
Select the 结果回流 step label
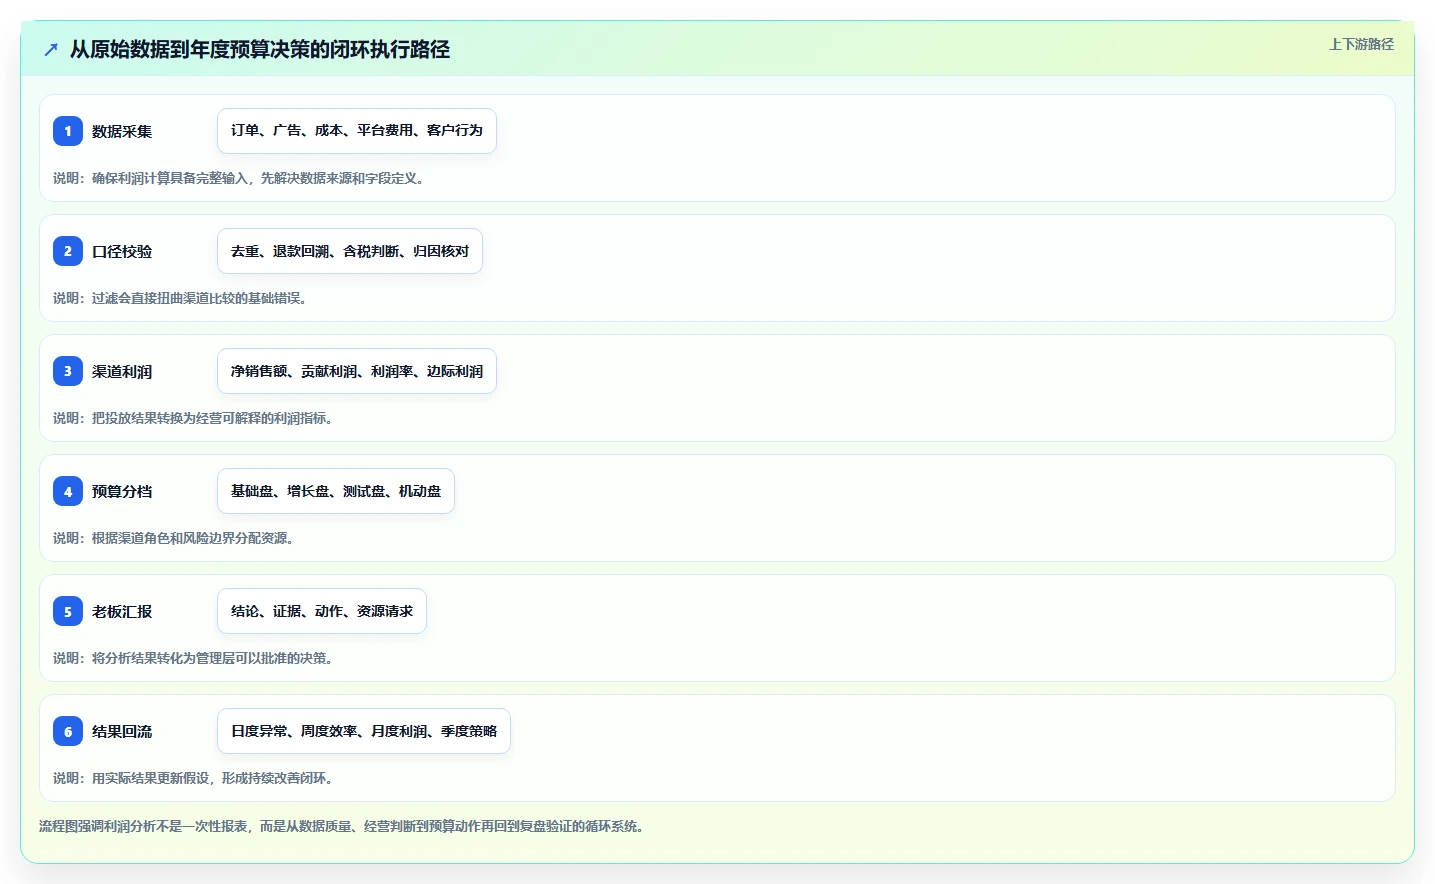coord(122,731)
